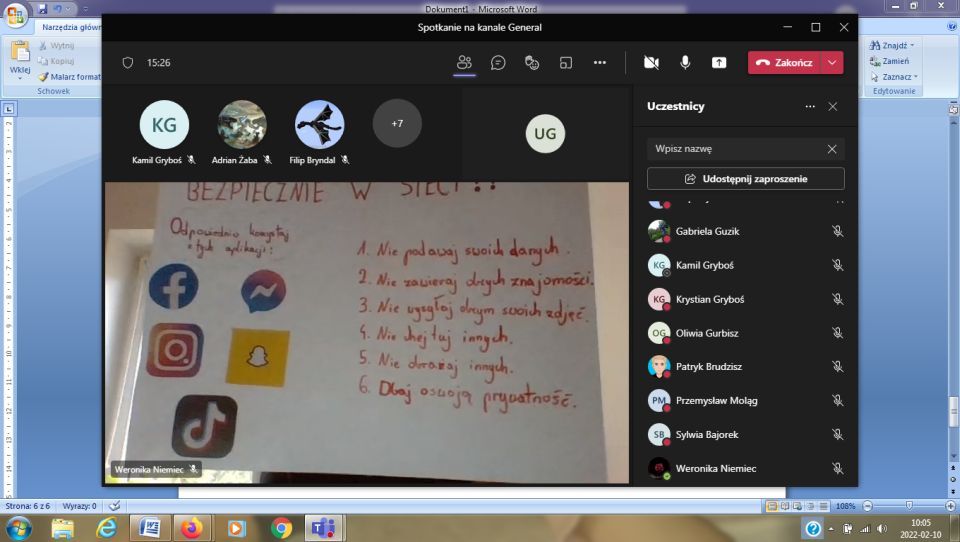Open participants panel more options ellipsis

pyautogui.click(x=810, y=106)
